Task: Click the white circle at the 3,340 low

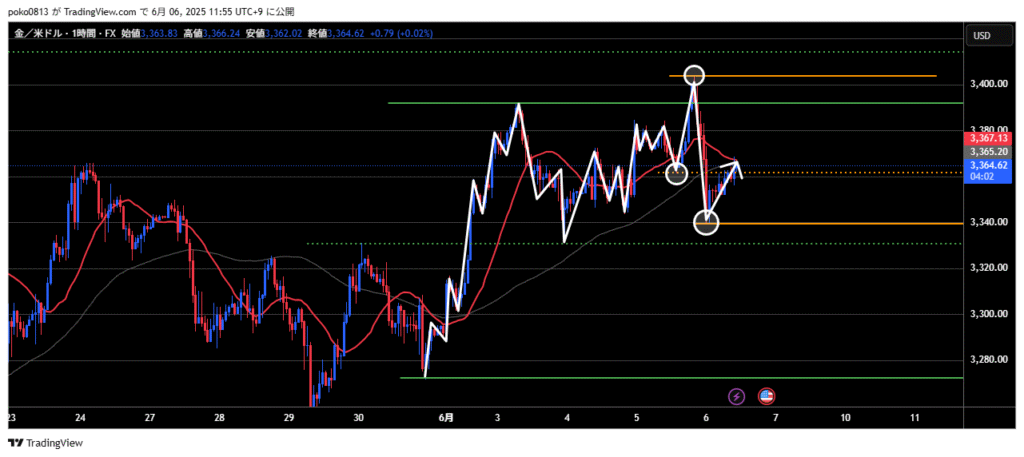Action: (706, 223)
